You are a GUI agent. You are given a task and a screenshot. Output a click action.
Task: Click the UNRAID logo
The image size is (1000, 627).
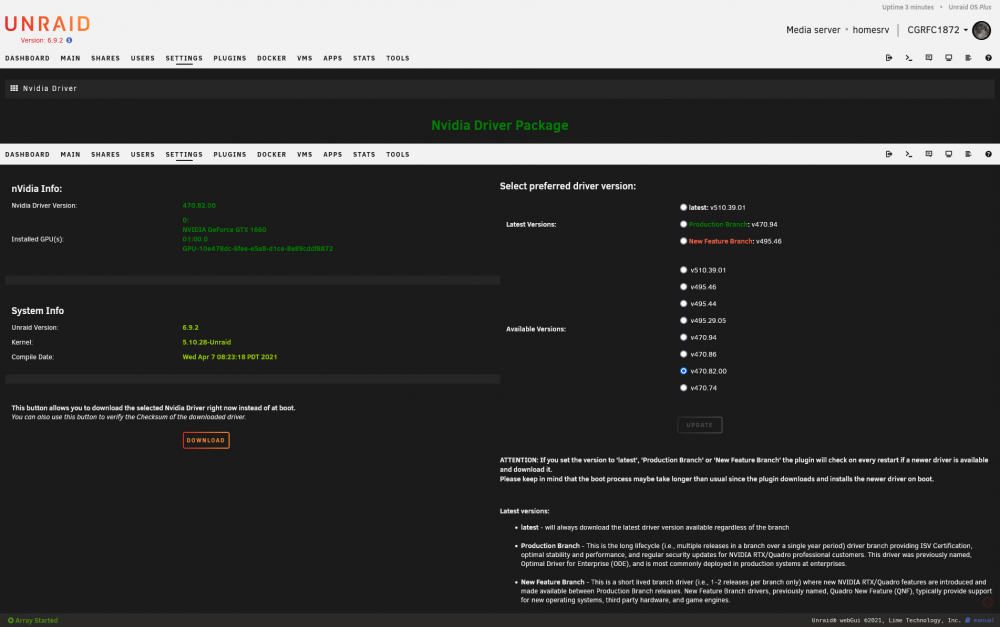pos(47,24)
